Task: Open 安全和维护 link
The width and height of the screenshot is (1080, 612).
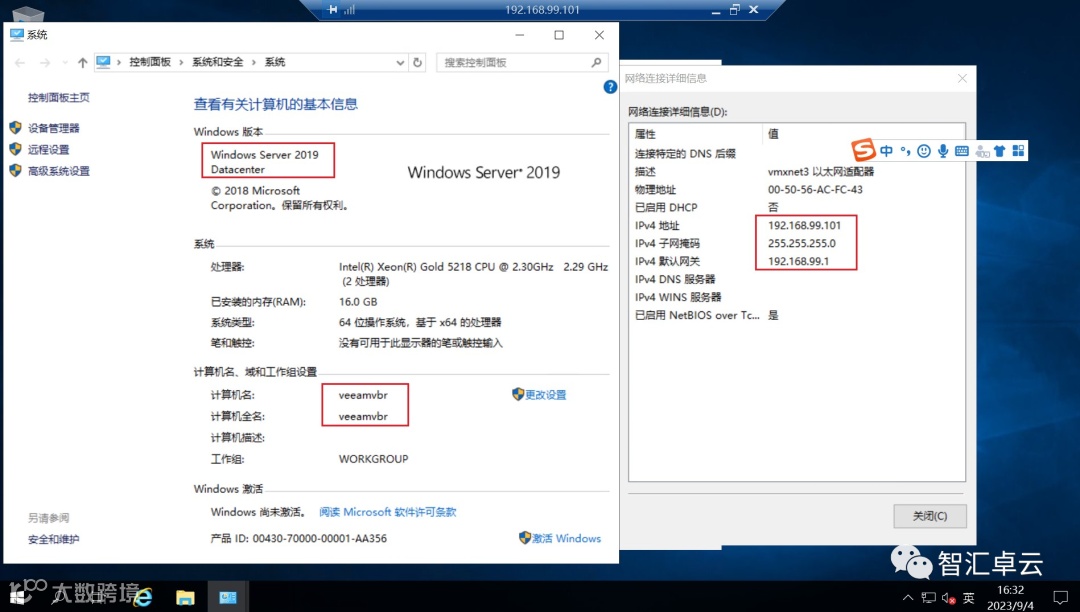Action: pyautogui.click(x=54, y=539)
